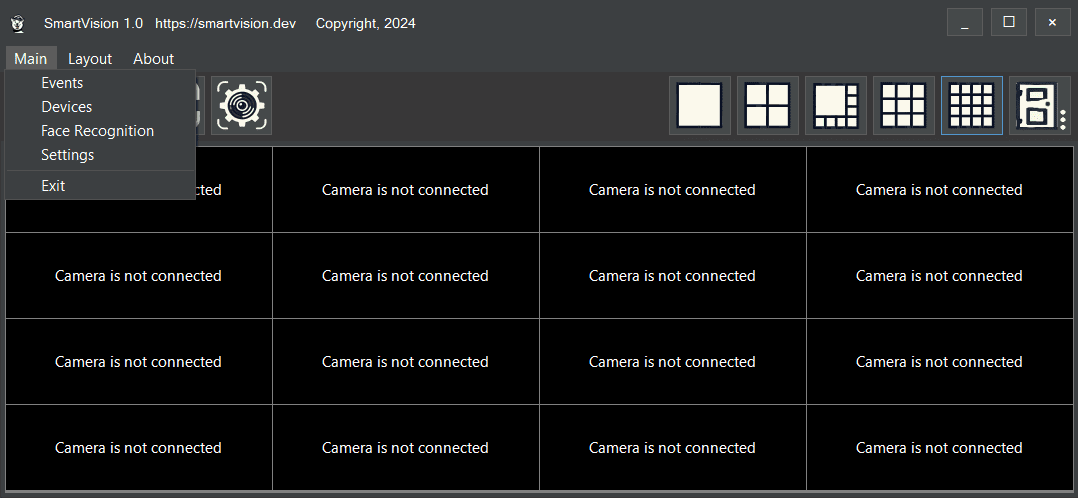Choose Exit from the Main menu

(53, 186)
